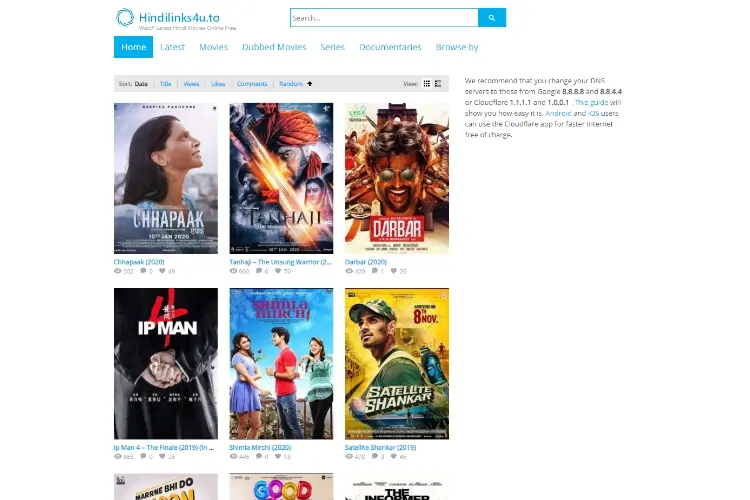The height and width of the screenshot is (500, 750).
Task: Sort movies by Comments
Action: click(252, 84)
